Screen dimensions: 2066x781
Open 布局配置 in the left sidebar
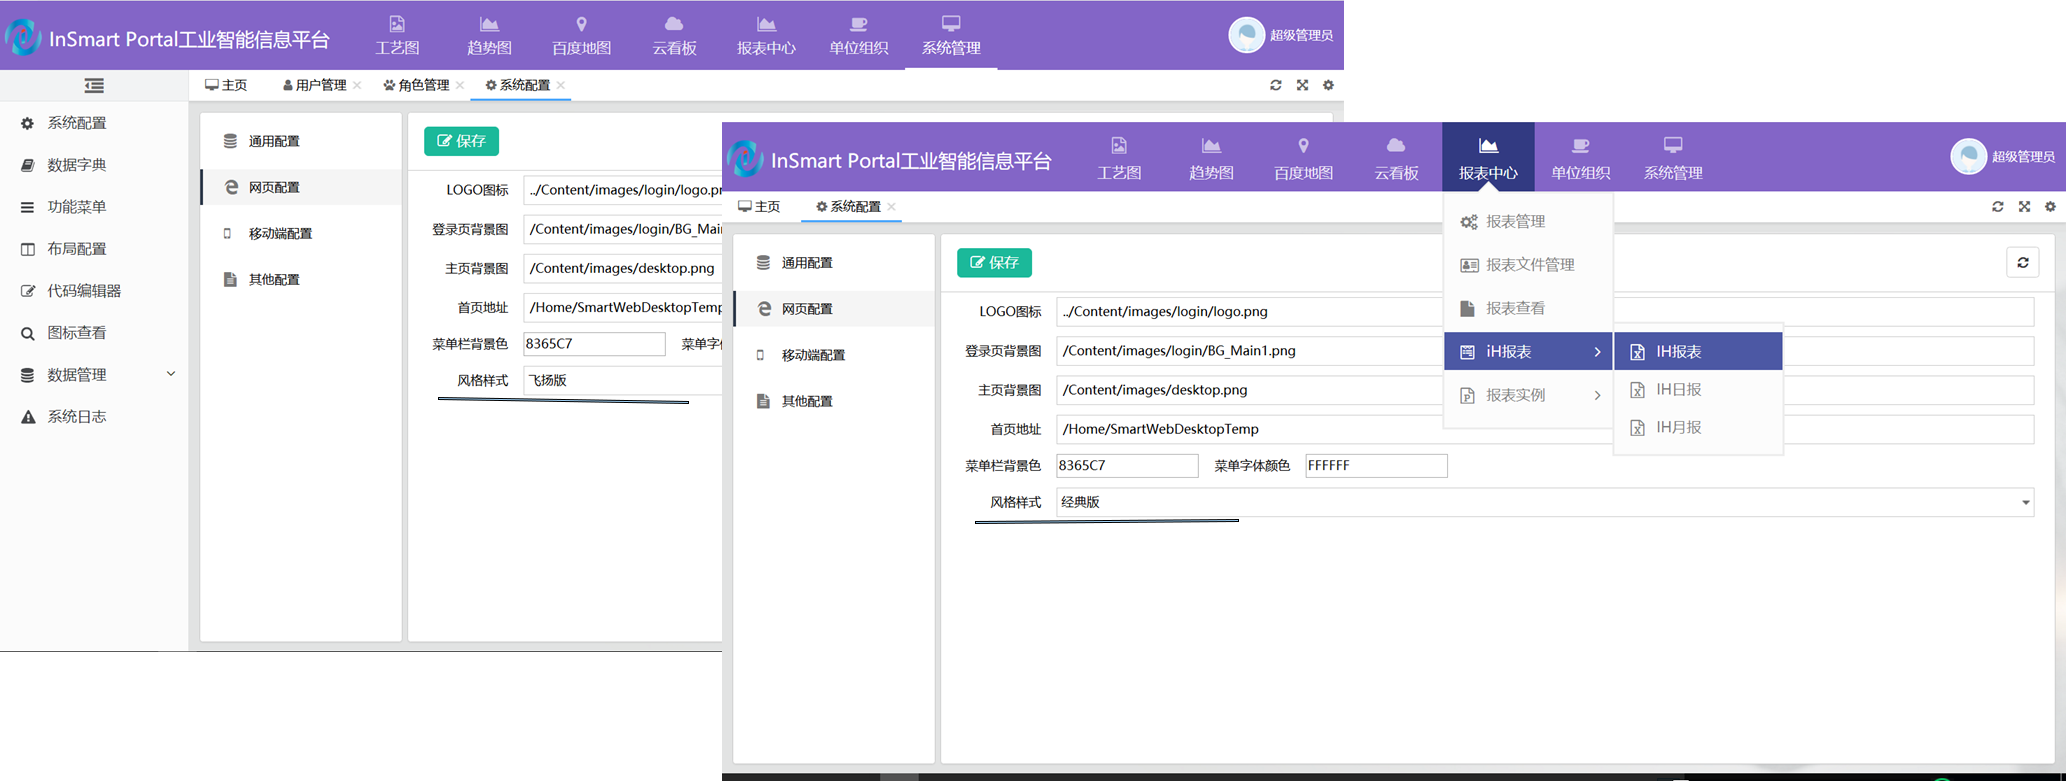pyautogui.click(x=94, y=249)
